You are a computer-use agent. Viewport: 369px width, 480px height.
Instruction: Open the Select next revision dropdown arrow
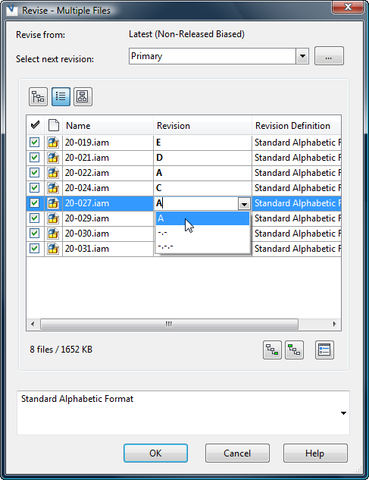pos(302,56)
